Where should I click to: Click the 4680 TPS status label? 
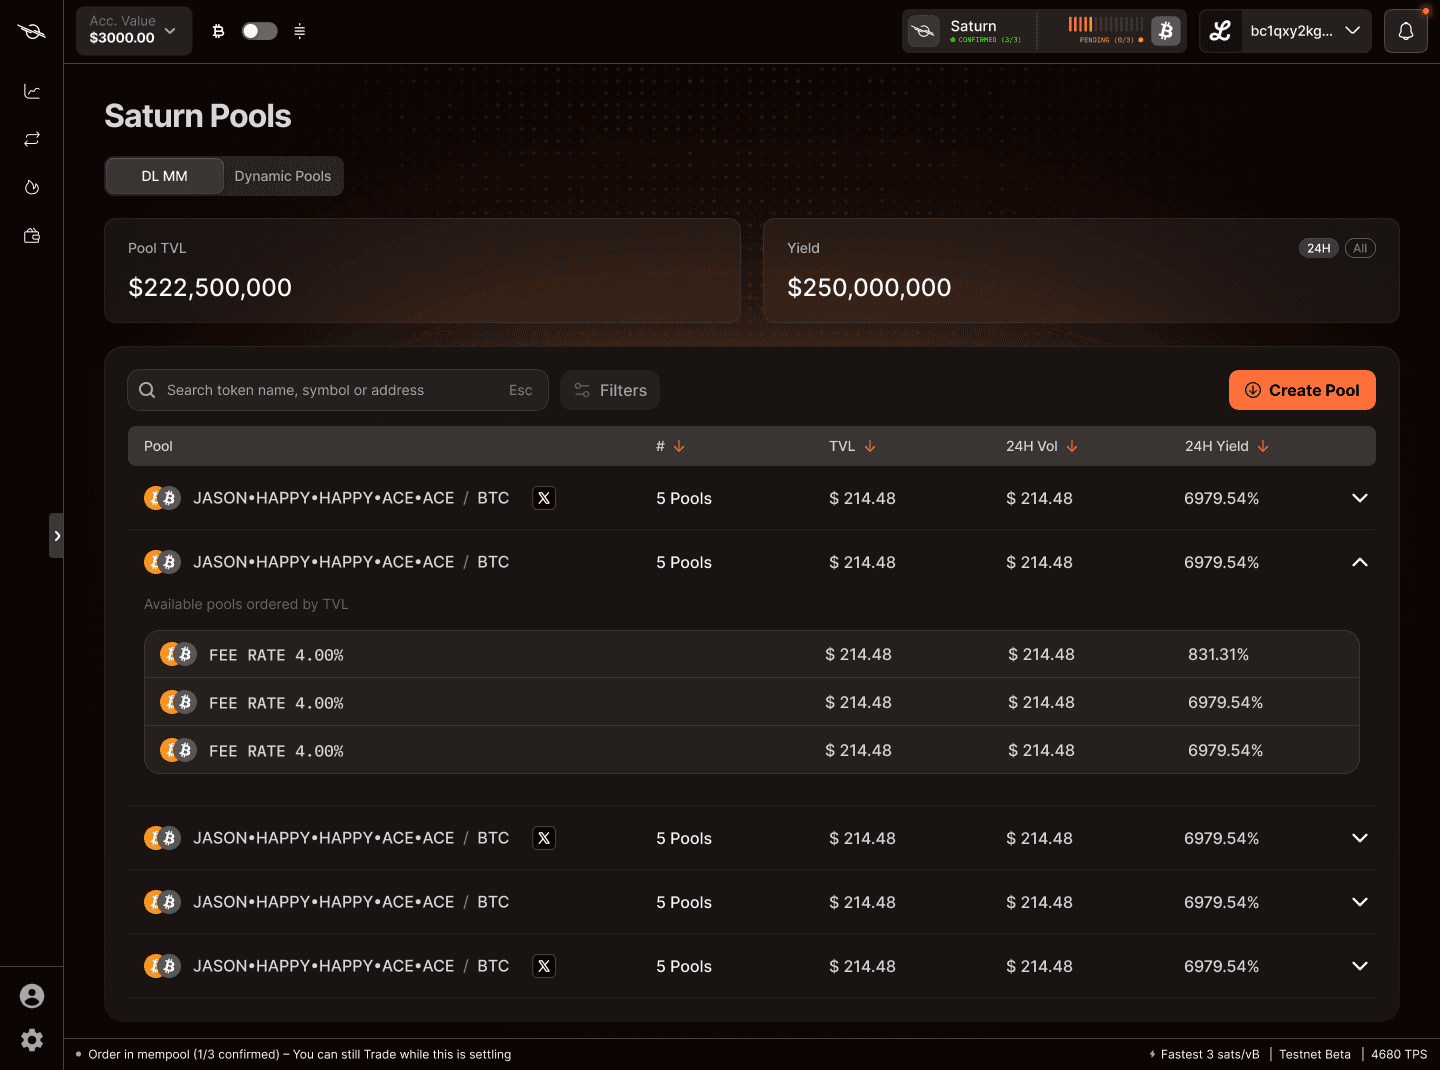click(1399, 1054)
